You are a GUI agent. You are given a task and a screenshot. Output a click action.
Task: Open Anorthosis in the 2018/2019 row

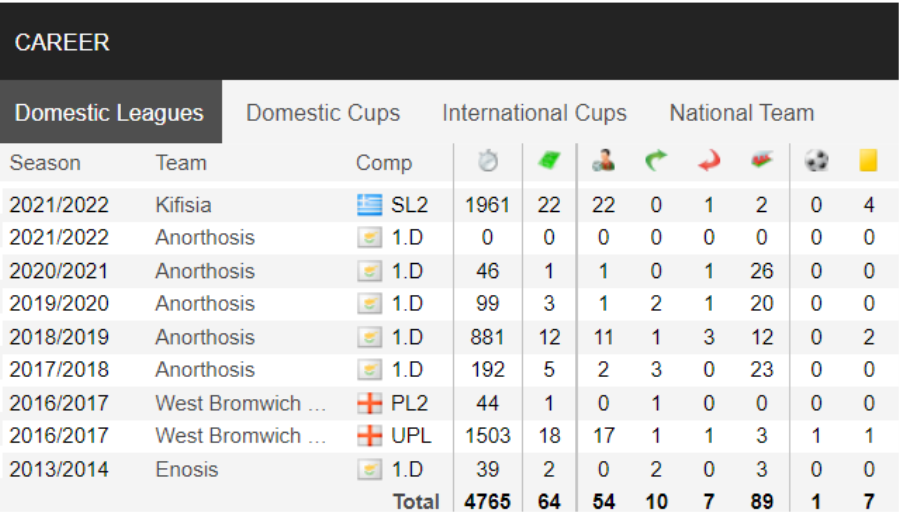(205, 337)
